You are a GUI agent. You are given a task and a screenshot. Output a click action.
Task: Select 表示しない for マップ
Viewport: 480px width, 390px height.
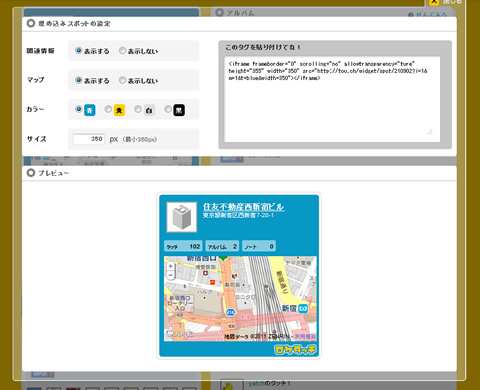[122, 80]
